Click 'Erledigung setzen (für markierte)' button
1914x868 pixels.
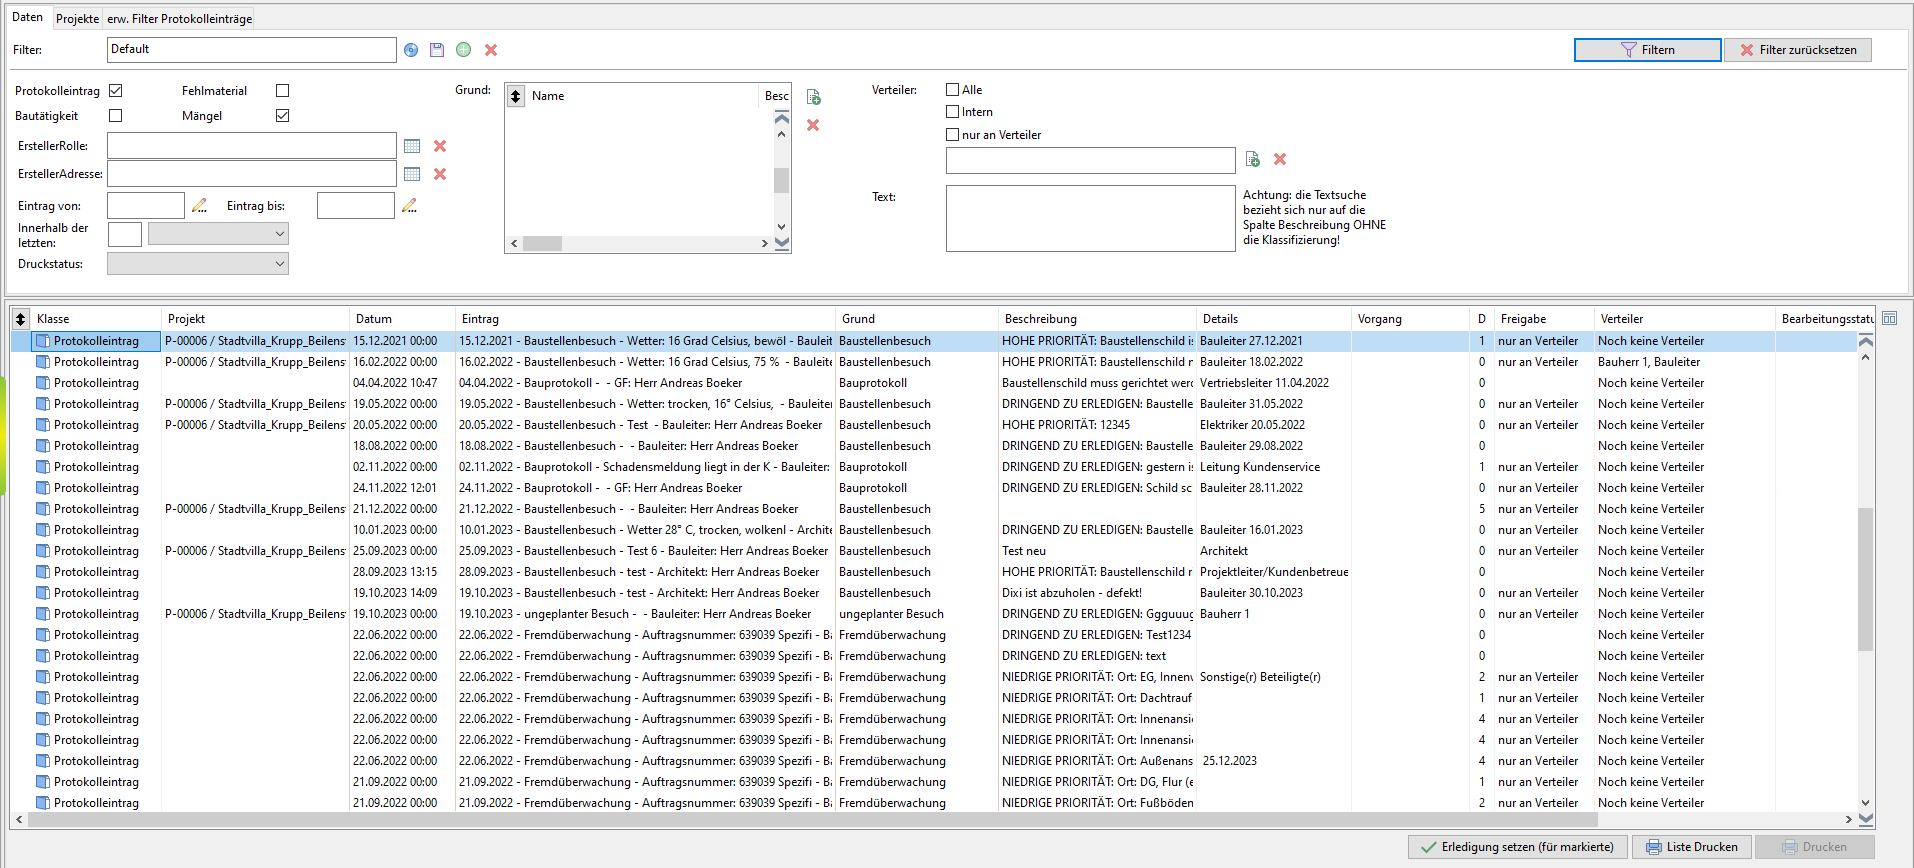click(x=1518, y=847)
